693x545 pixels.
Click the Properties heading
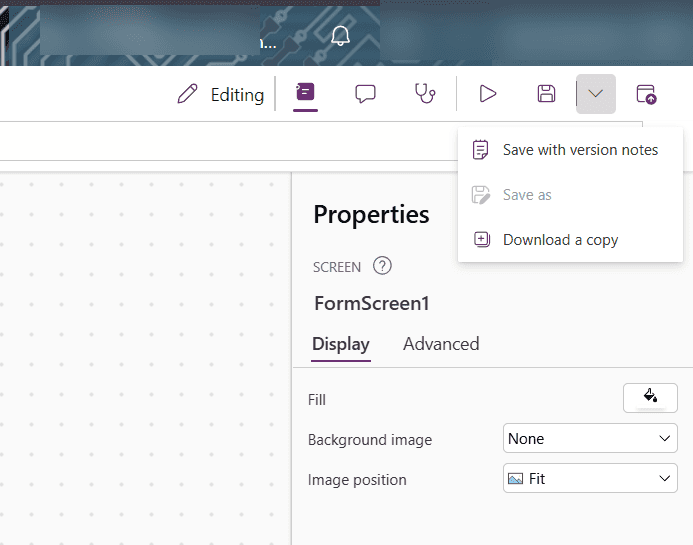[x=371, y=215]
